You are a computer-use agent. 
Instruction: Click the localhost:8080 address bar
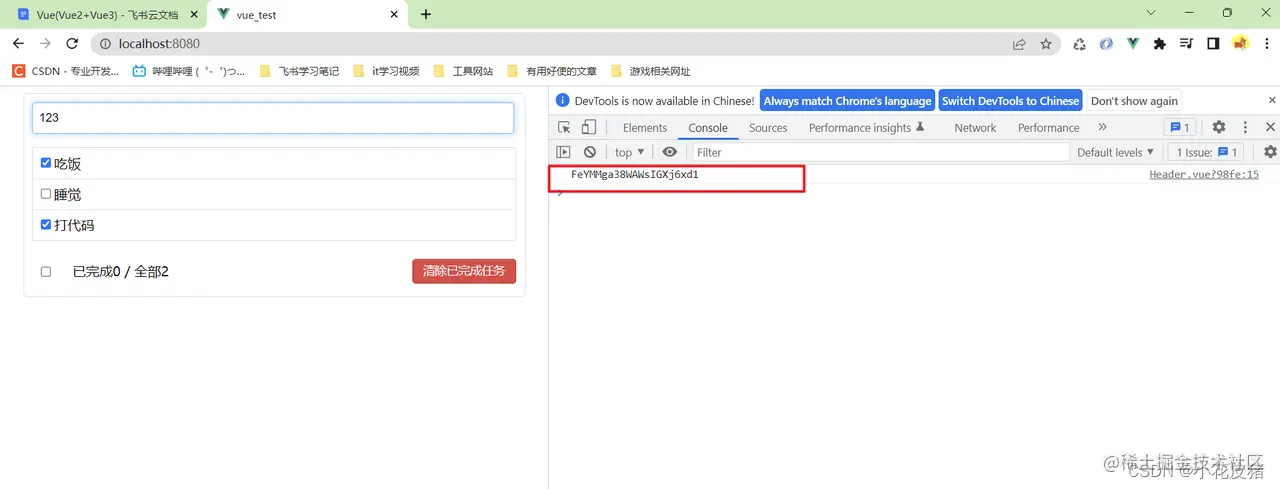560,44
